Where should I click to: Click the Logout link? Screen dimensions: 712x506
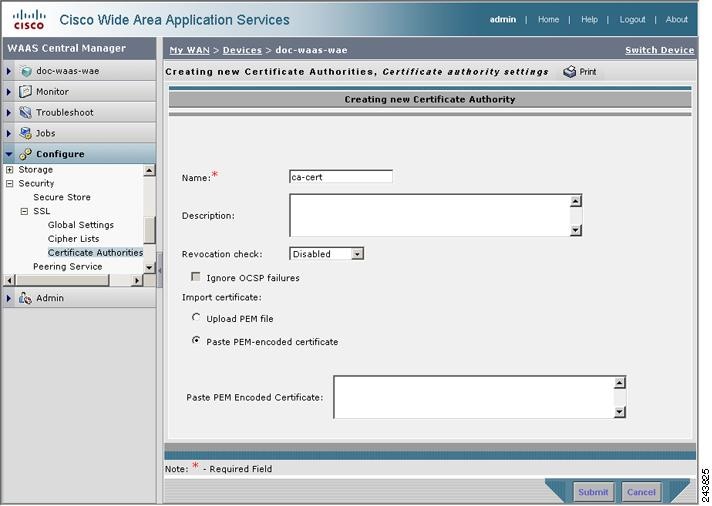coord(632,20)
